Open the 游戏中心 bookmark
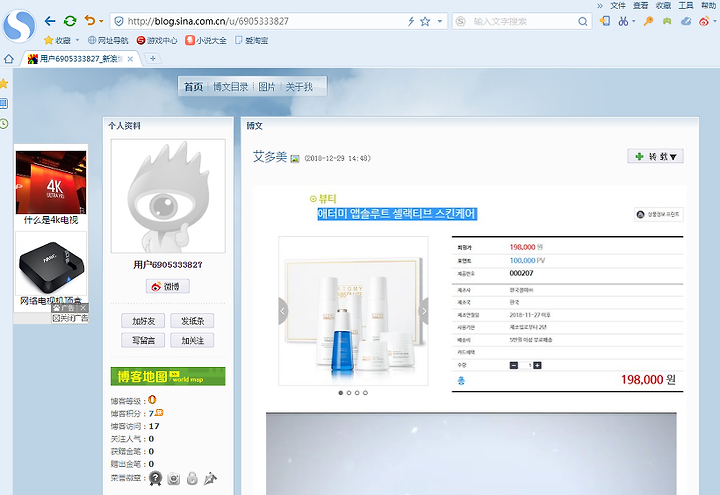The width and height of the screenshot is (720, 495). click(x=157, y=40)
